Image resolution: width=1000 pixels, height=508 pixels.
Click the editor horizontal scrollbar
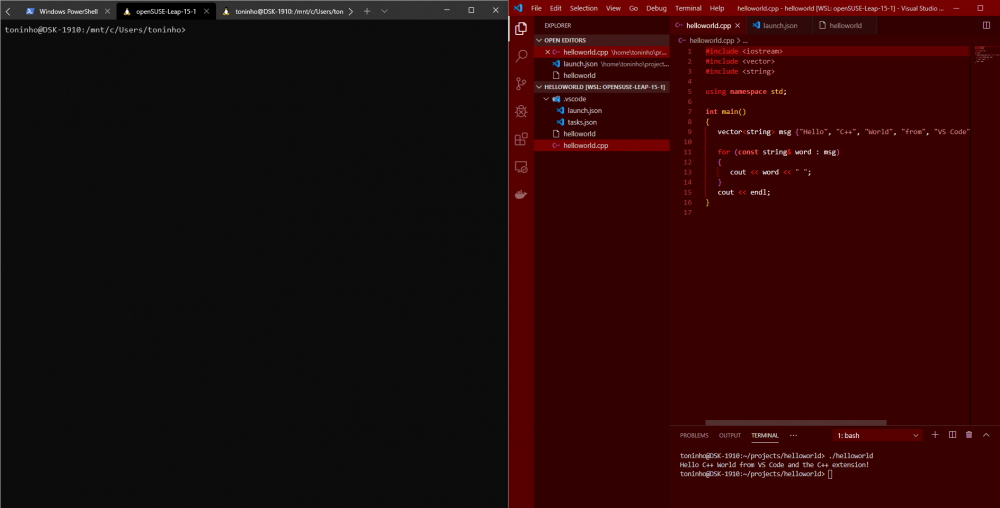pyautogui.click(x=795, y=423)
